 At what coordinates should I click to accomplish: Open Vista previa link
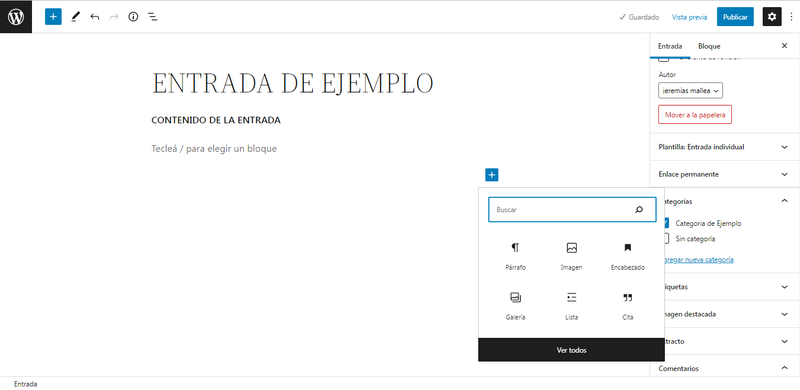point(689,17)
